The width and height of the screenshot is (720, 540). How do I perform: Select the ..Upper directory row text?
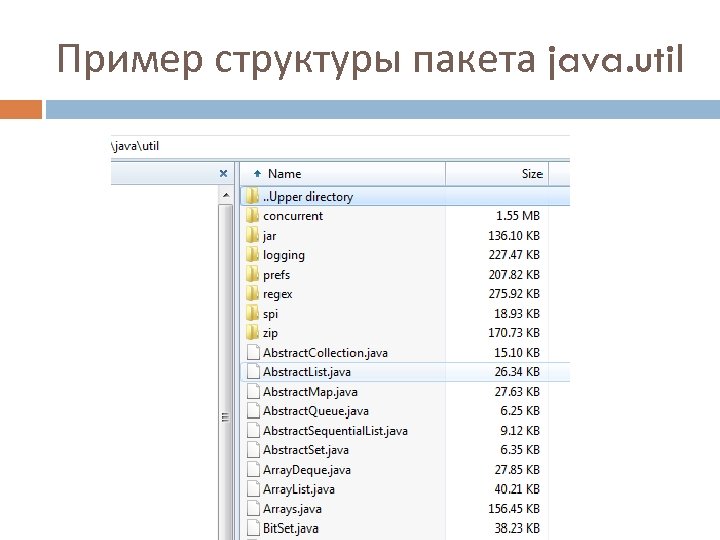click(308, 197)
